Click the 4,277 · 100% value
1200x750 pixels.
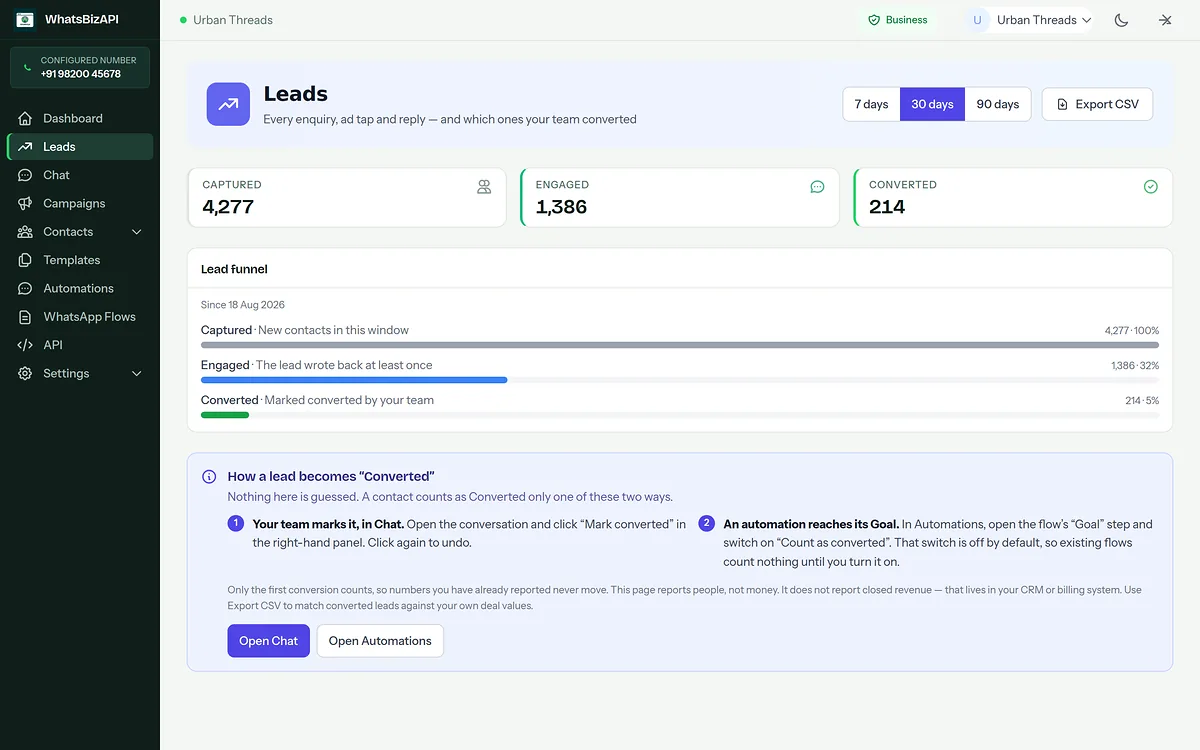(x=1132, y=330)
